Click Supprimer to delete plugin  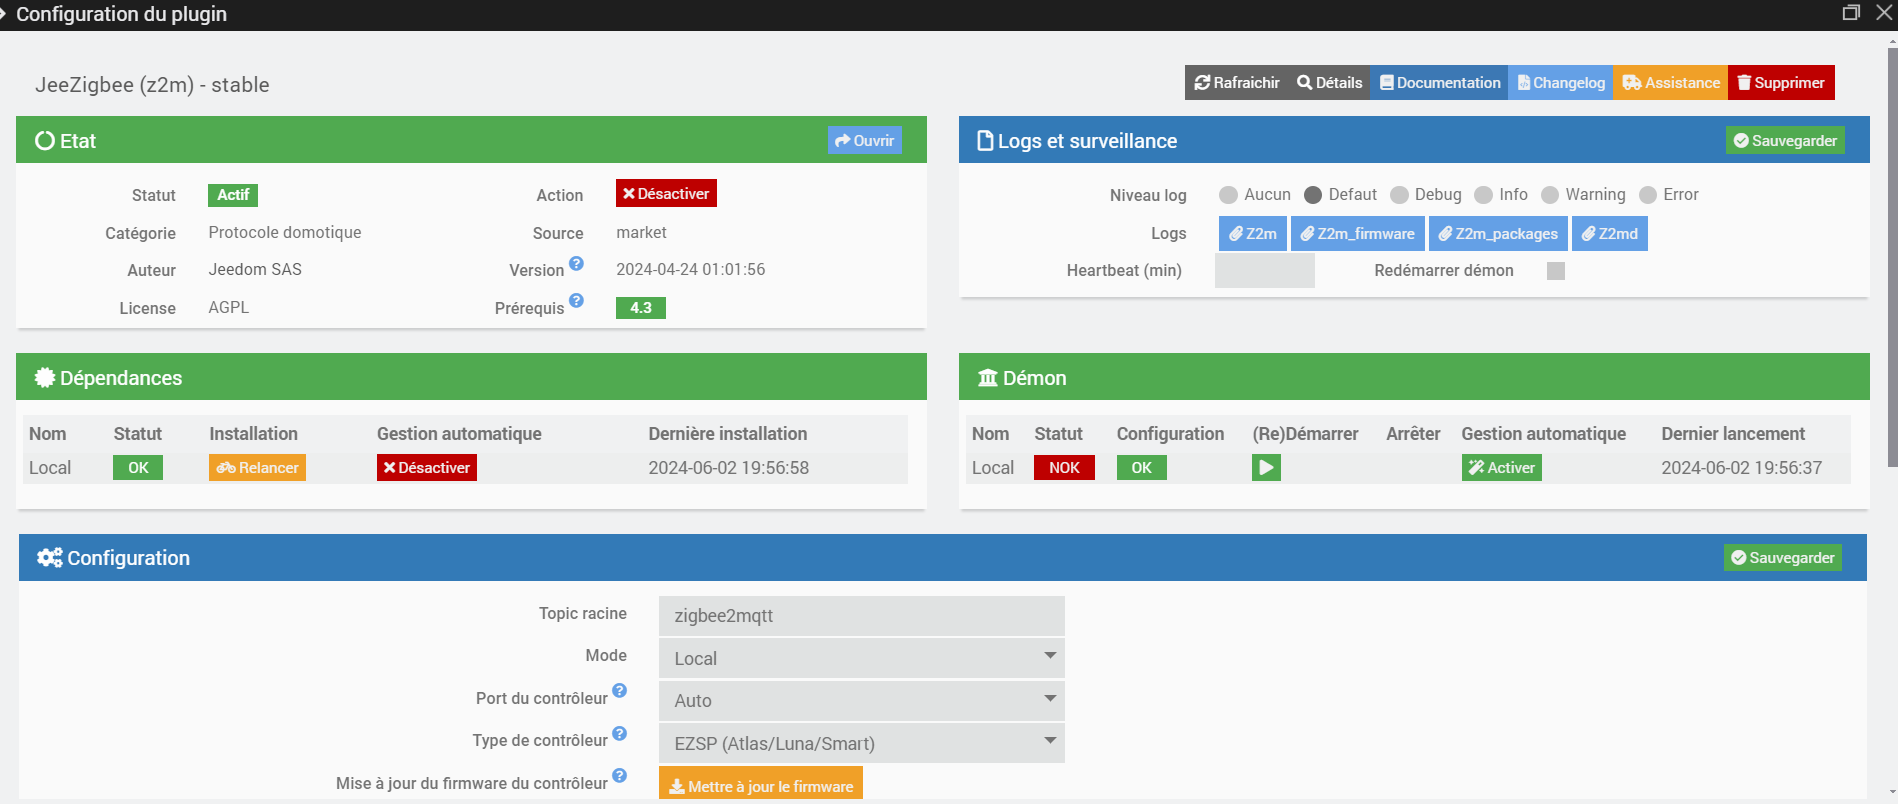click(x=1781, y=83)
